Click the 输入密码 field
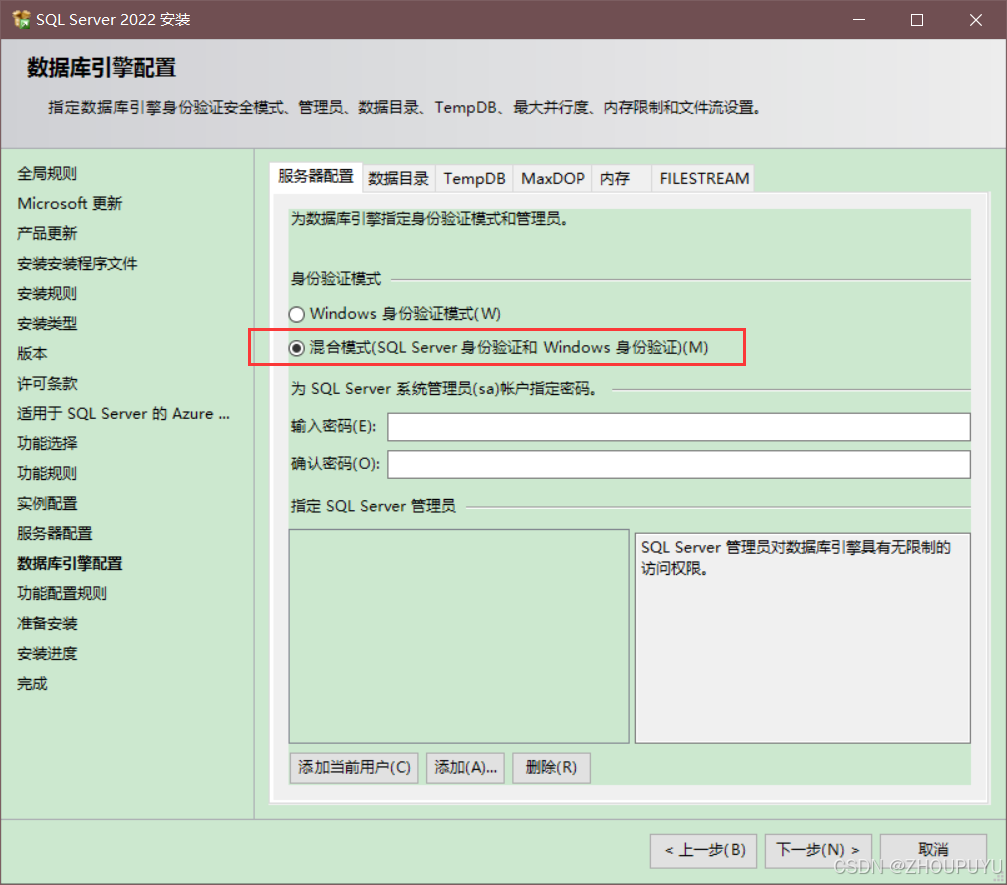The height and width of the screenshot is (885, 1007). click(678, 427)
